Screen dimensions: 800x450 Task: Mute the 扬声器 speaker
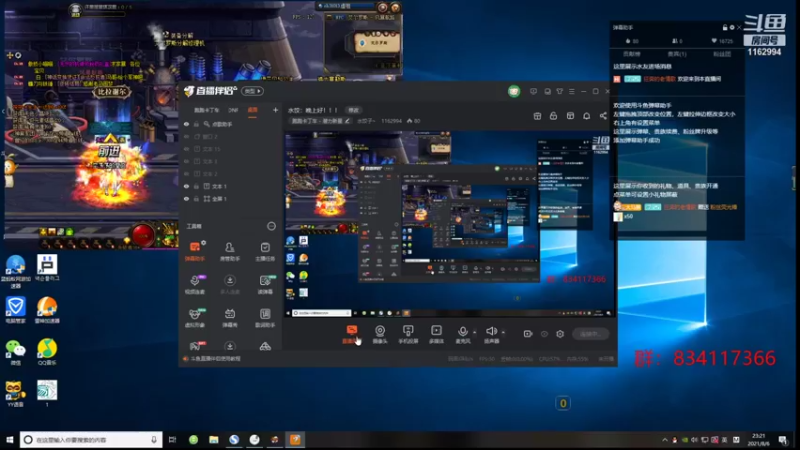click(491, 334)
